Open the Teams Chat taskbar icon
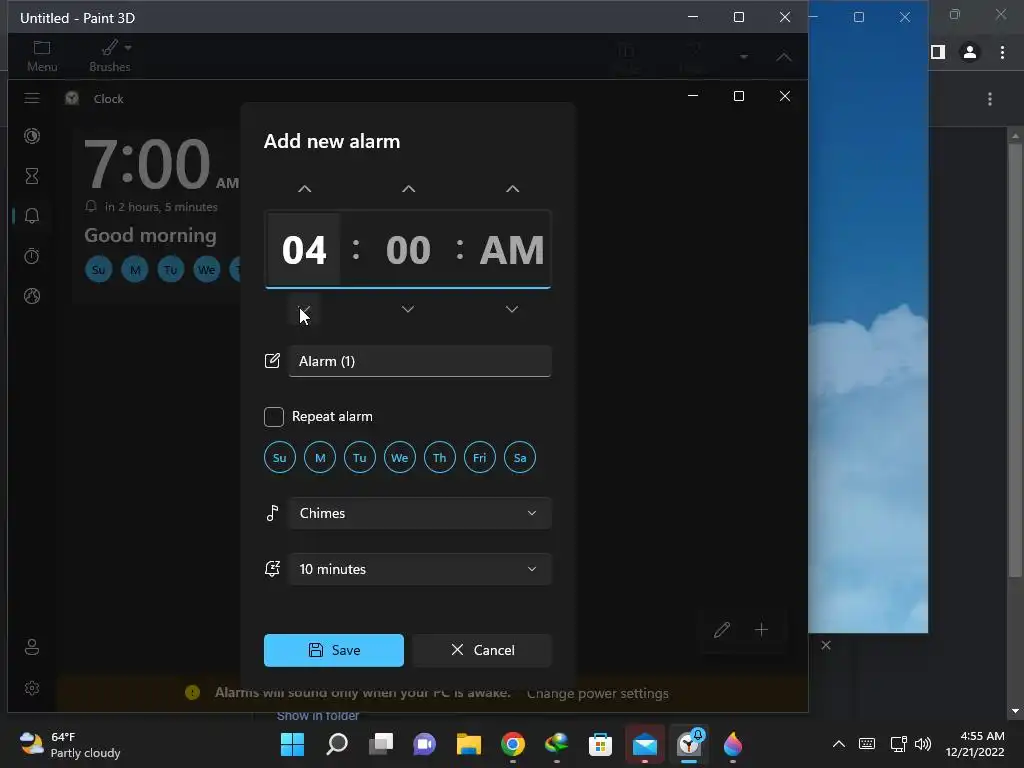1024x768 pixels. (x=424, y=744)
